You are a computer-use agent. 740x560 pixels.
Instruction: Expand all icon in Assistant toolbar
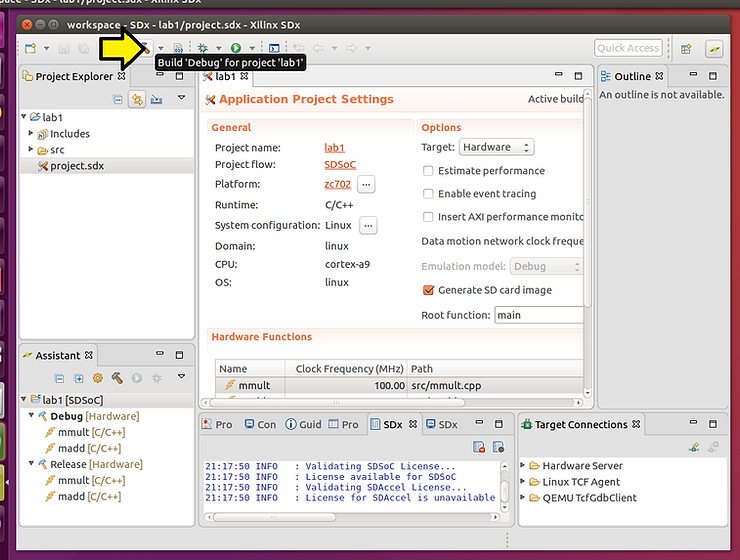(x=79, y=378)
